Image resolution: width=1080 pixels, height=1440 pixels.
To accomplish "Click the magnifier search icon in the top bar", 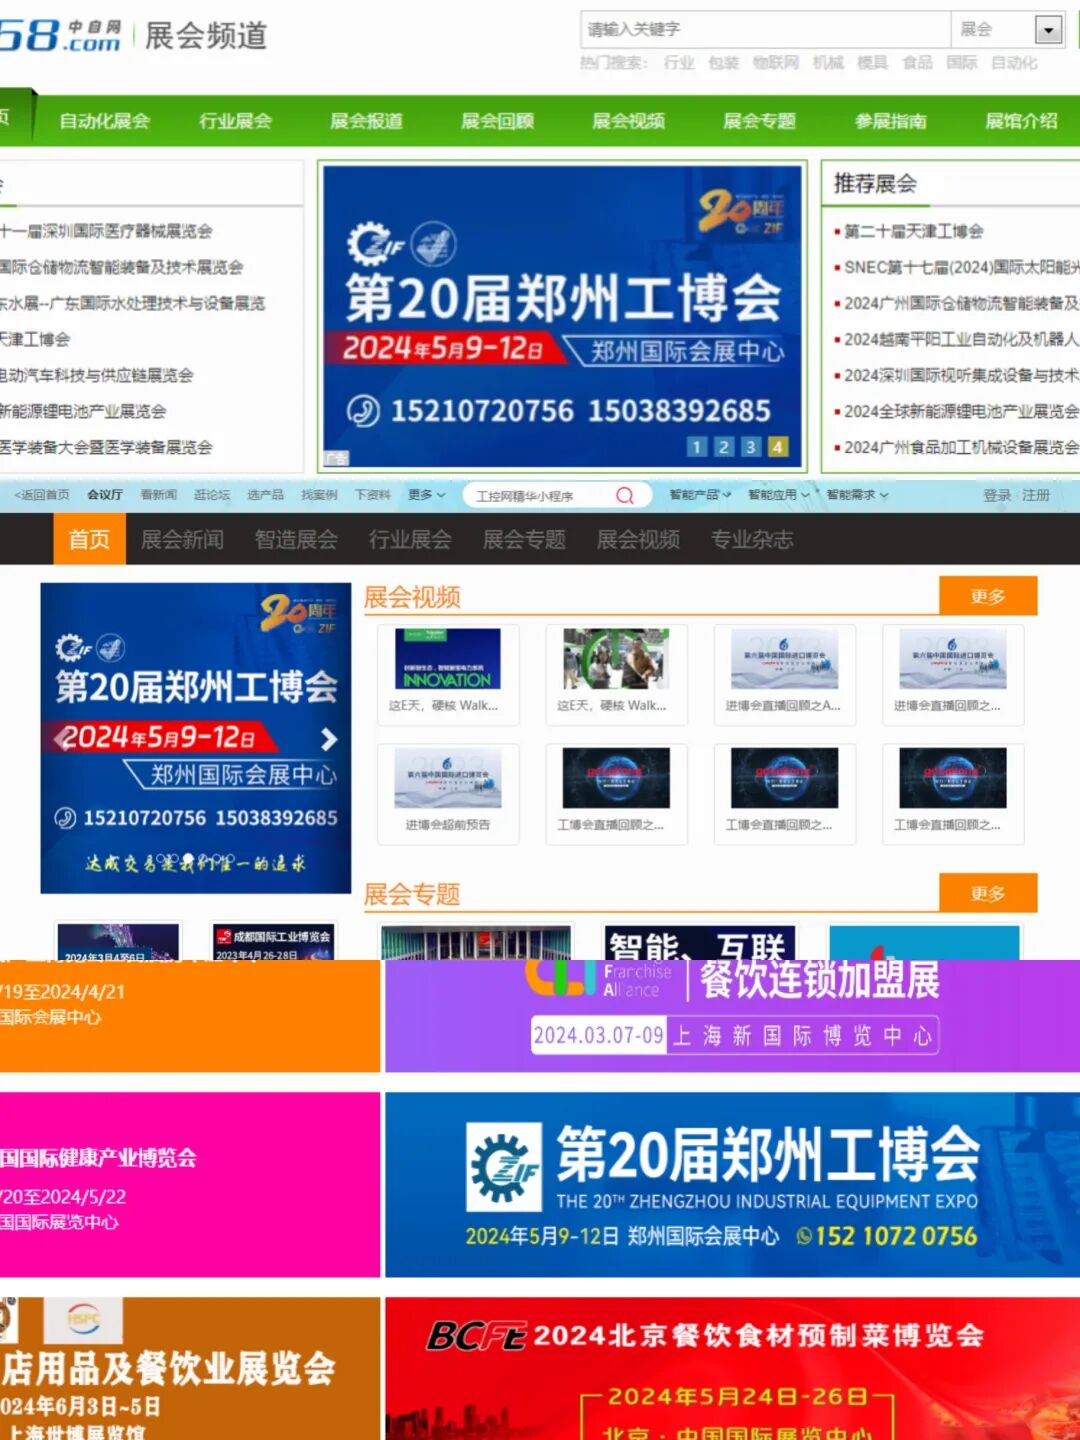I will [625, 495].
